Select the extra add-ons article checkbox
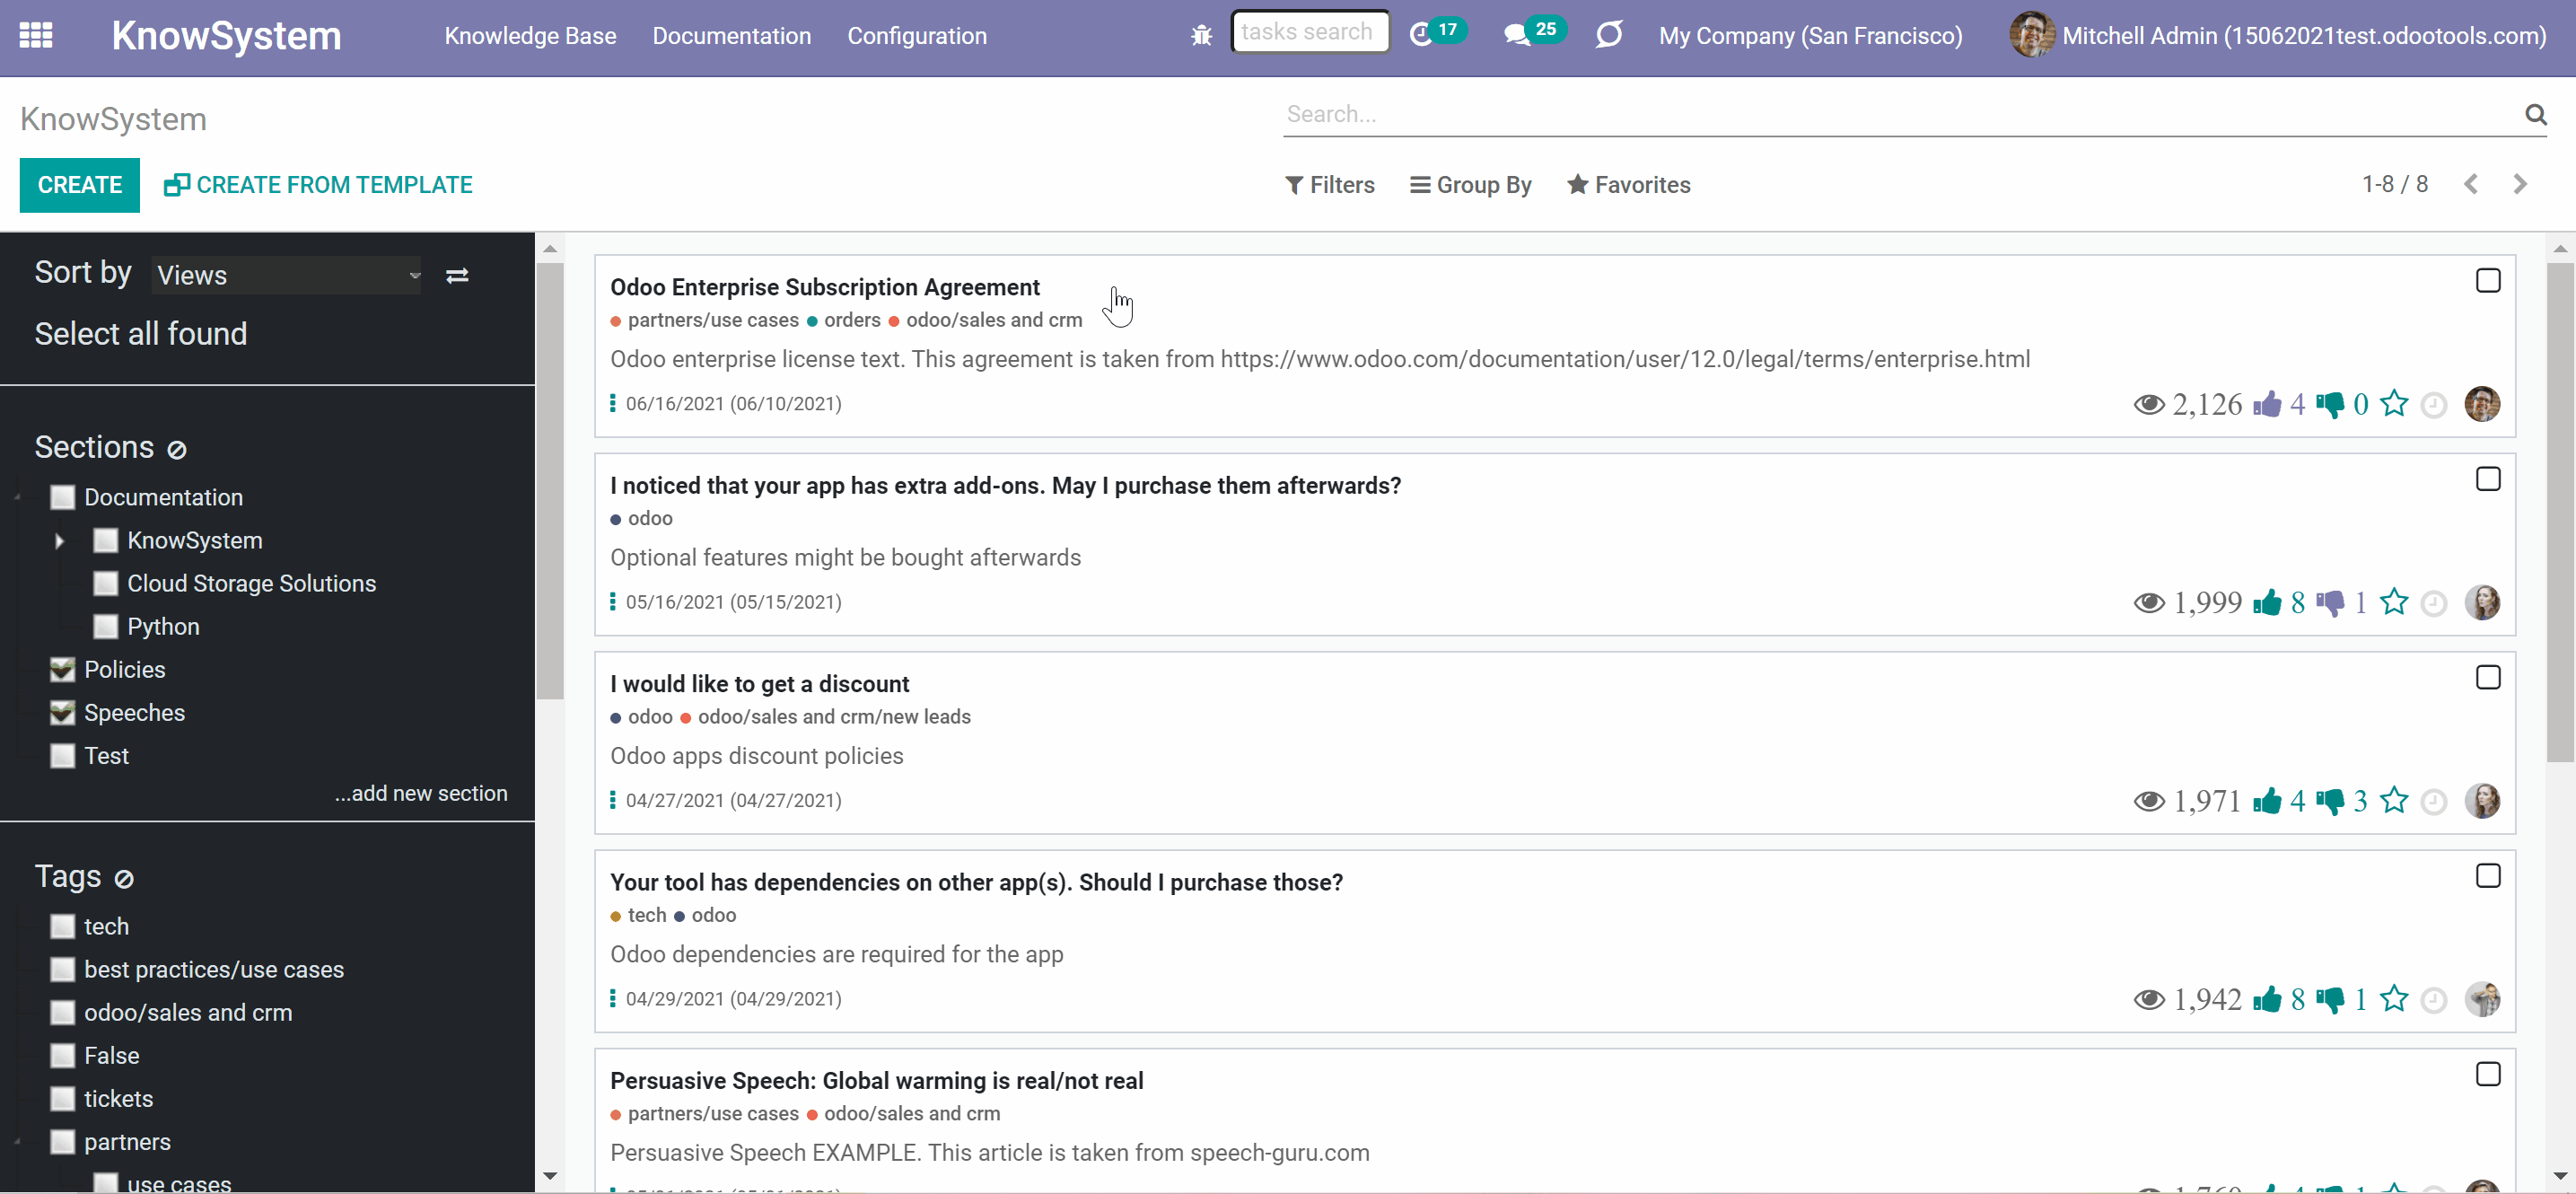2576x1194 pixels. point(2488,479)
